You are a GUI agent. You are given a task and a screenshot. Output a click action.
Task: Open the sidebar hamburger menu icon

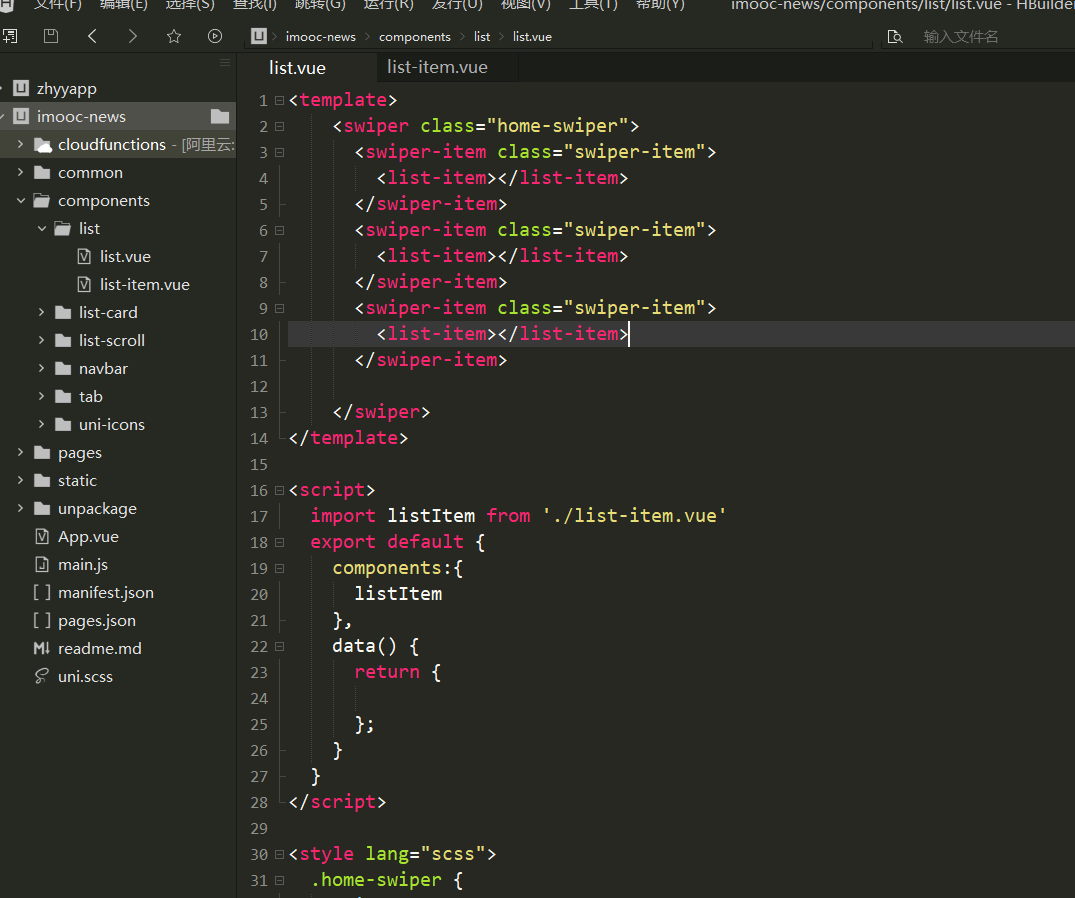(x=225, y=62)
